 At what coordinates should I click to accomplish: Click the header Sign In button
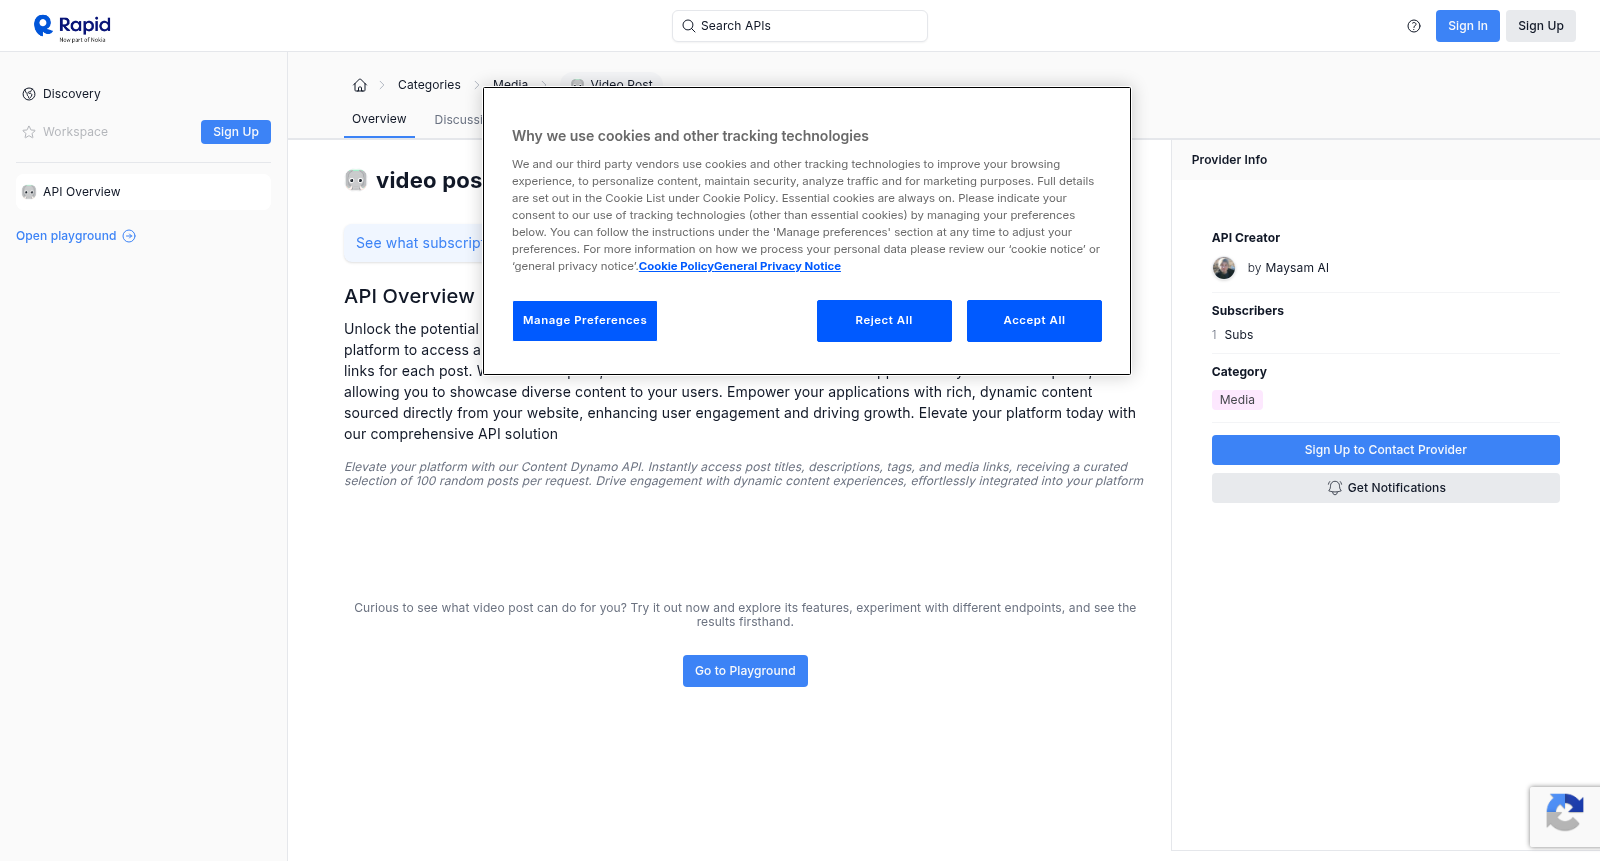[x=1467, y=26]
